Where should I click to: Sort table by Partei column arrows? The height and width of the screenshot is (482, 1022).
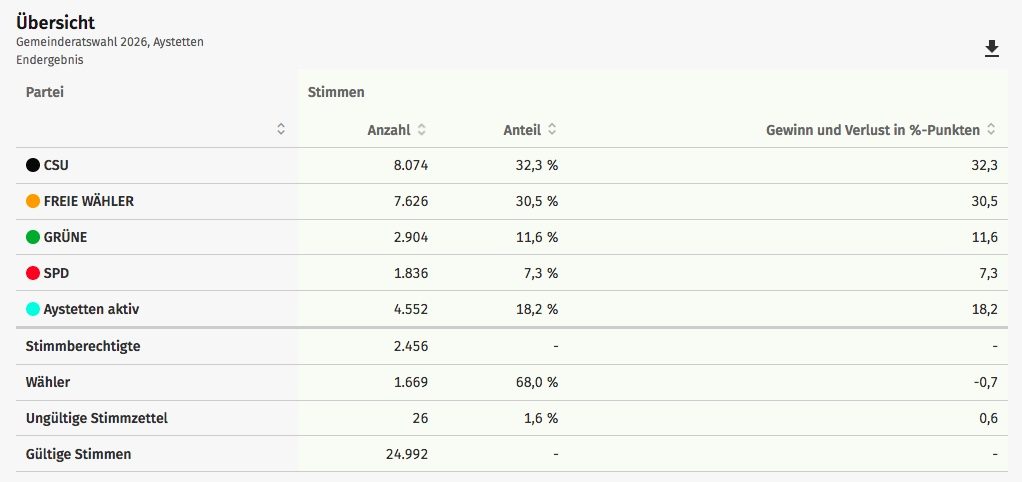point(281,129)
